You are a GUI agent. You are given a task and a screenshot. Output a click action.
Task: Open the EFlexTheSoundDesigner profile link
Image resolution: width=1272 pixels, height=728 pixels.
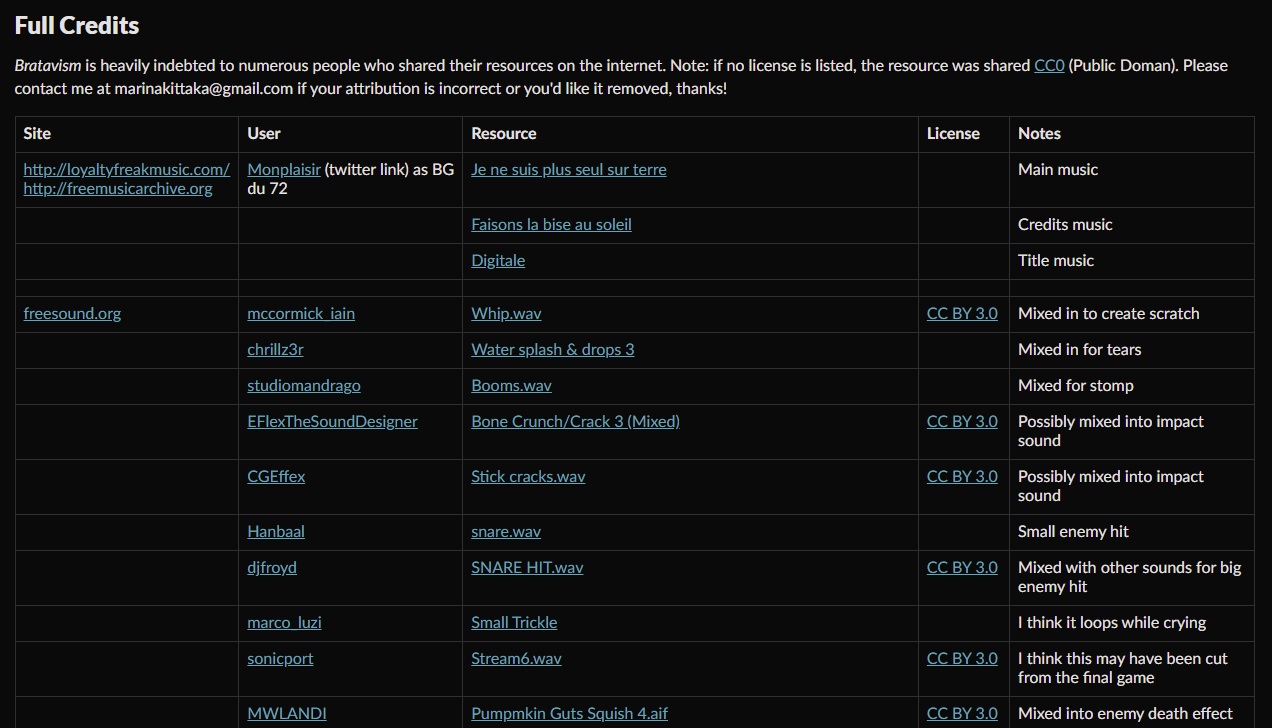click(x=332, y=422)
